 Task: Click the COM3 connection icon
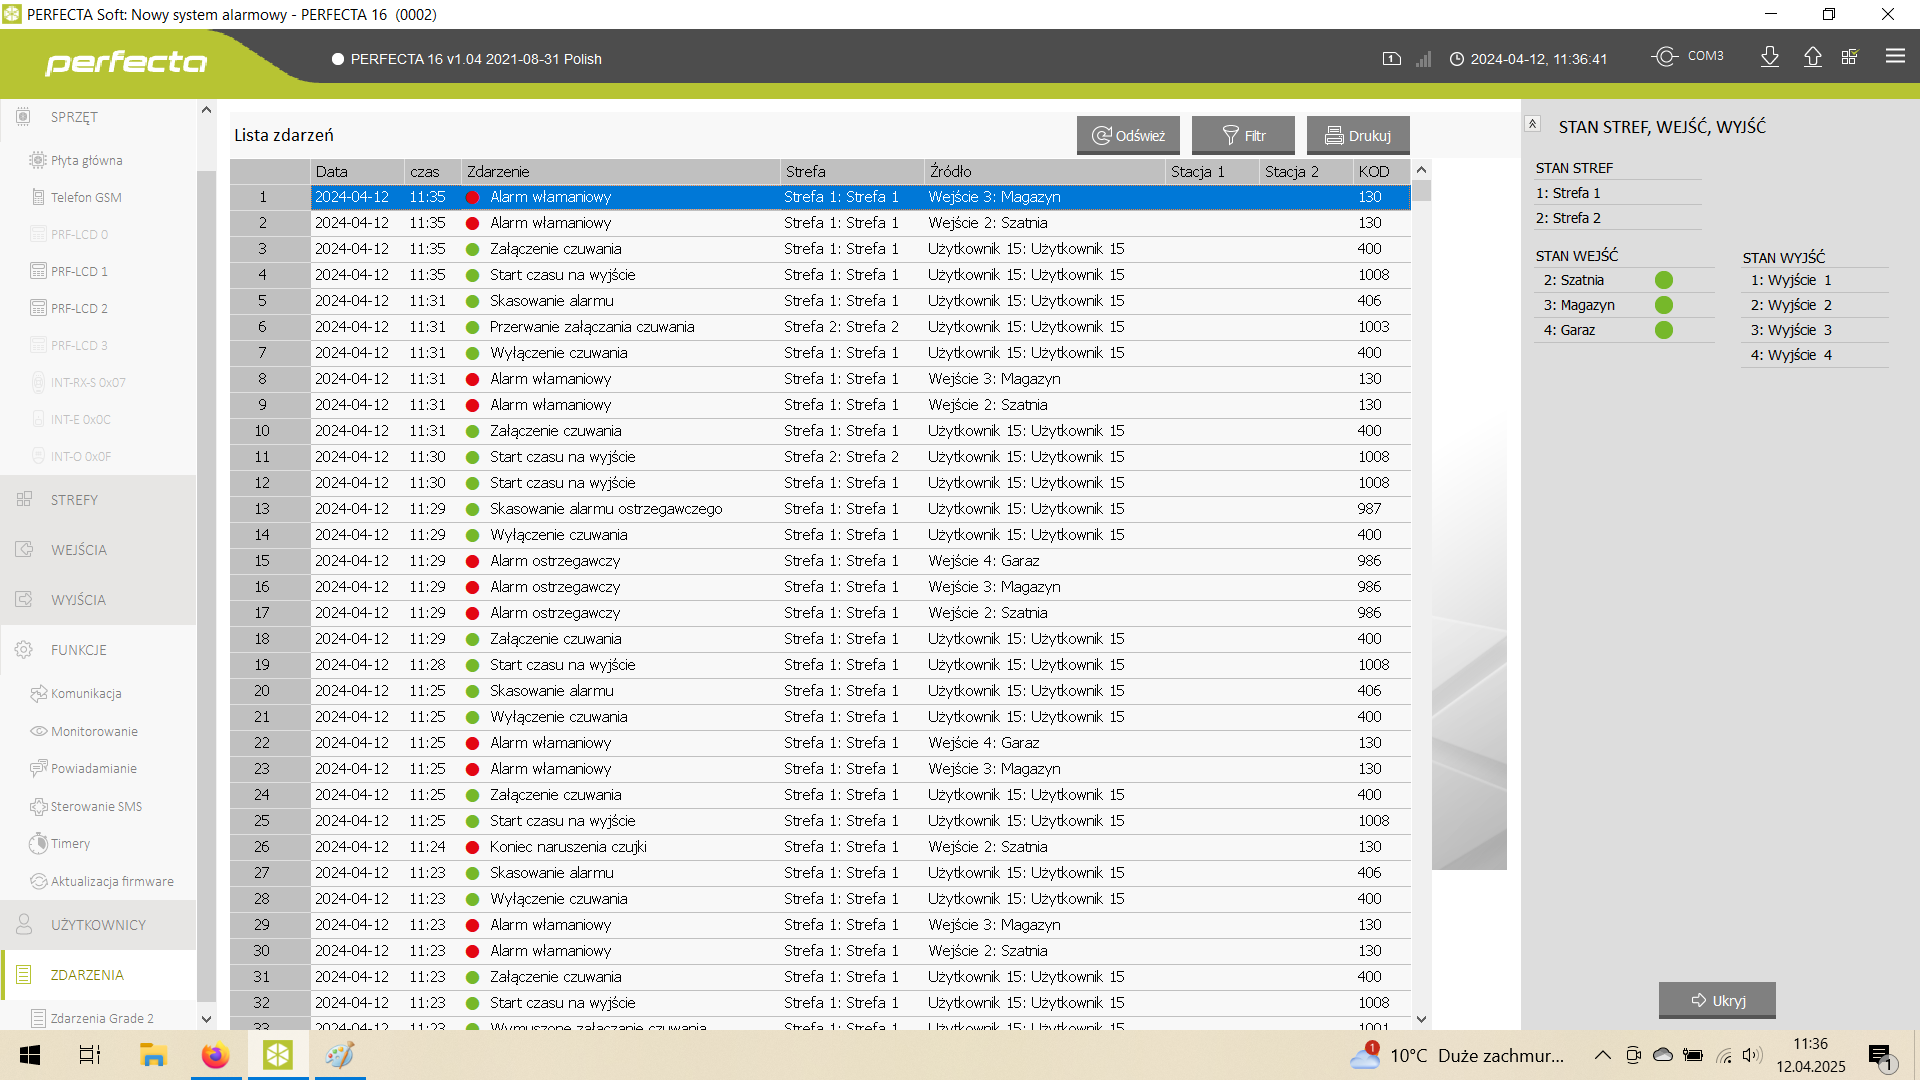tap(1665, 57)
